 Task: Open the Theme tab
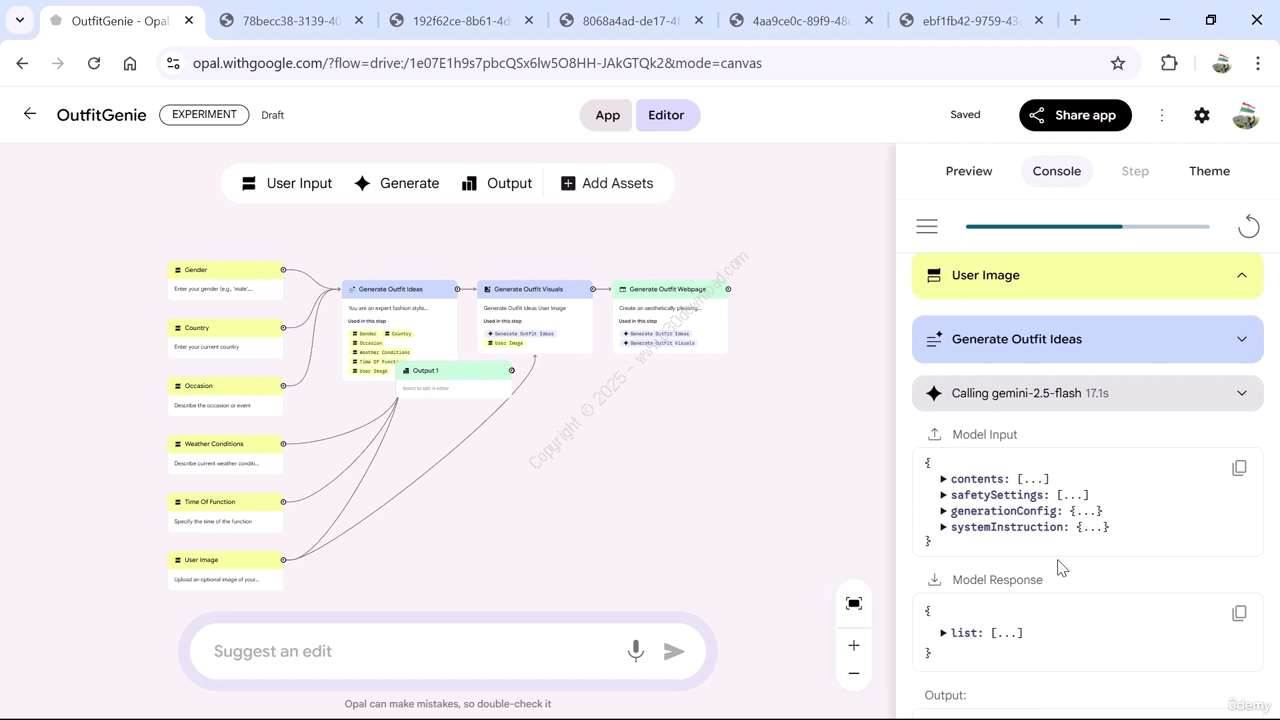point(1209,171)
